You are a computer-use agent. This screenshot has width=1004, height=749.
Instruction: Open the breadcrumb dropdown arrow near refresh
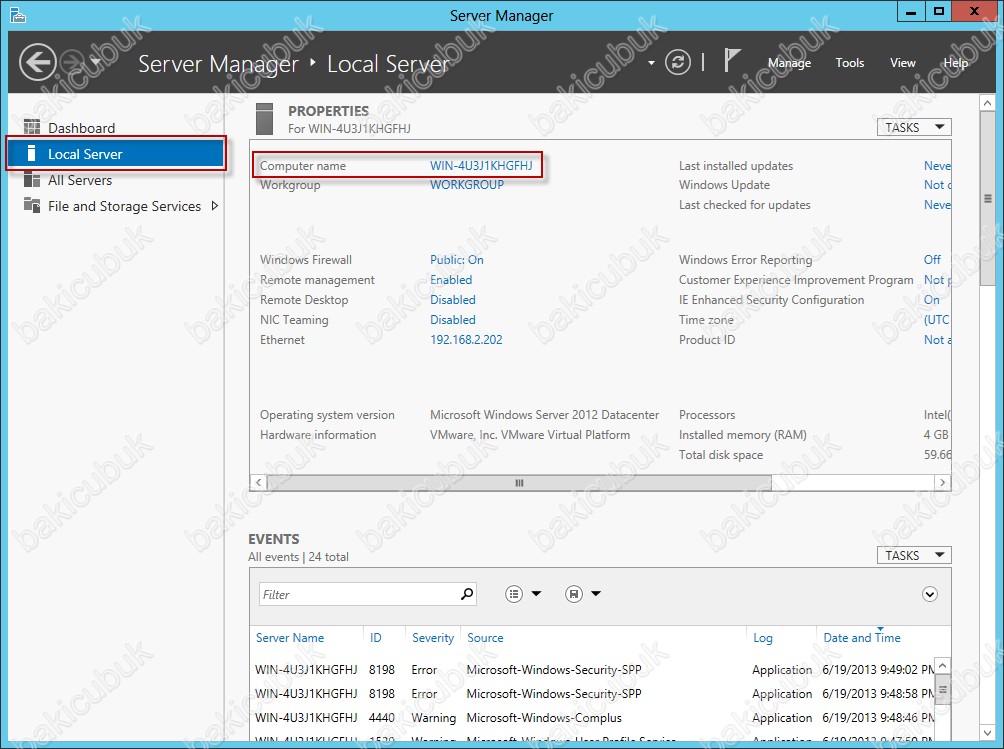pos(651,63)
